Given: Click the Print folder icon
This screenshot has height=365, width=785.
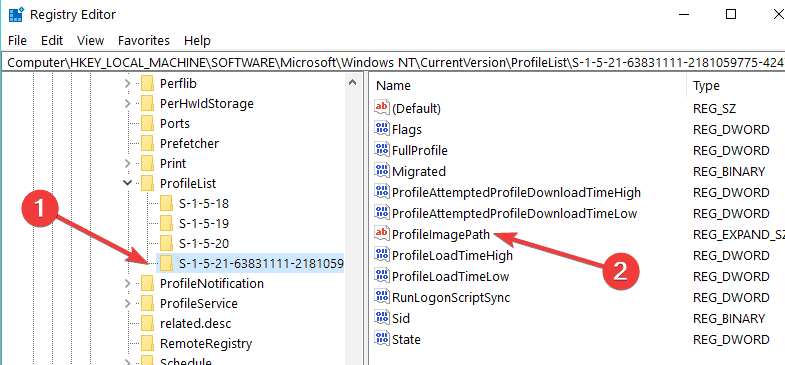Looking at the screenshot, I should 147,164.
